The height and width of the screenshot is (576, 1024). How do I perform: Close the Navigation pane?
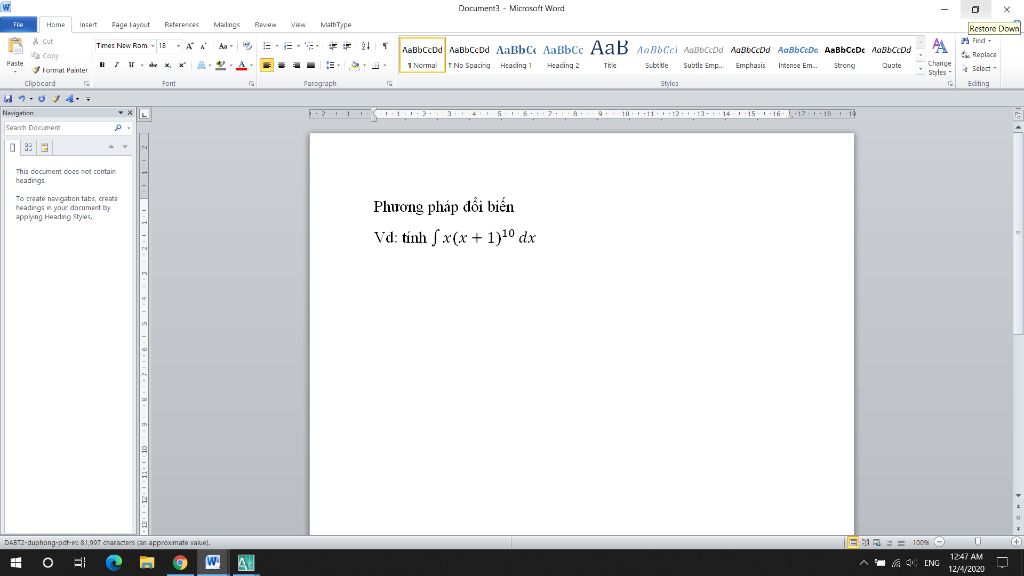pyautogui.click(x=130, y=113)
